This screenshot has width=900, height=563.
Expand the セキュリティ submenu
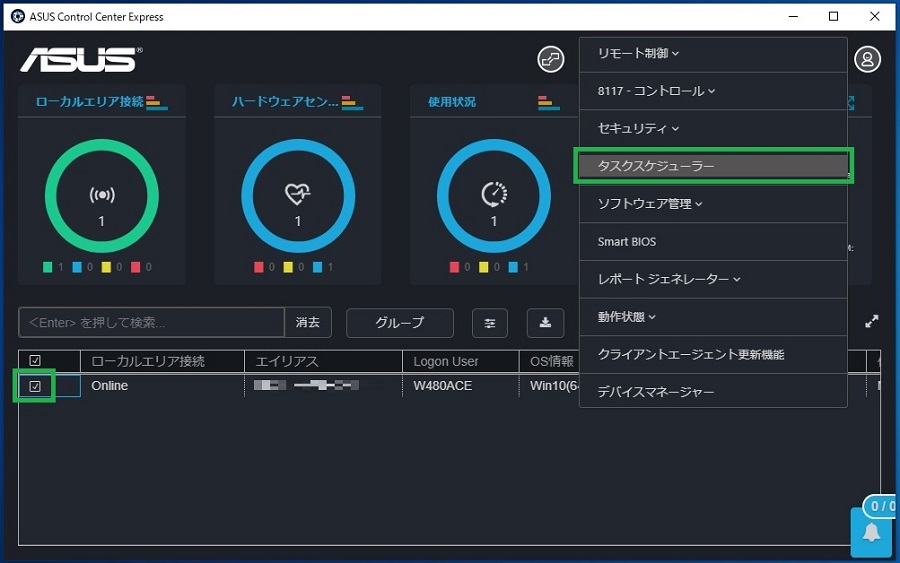coord(638,129)
